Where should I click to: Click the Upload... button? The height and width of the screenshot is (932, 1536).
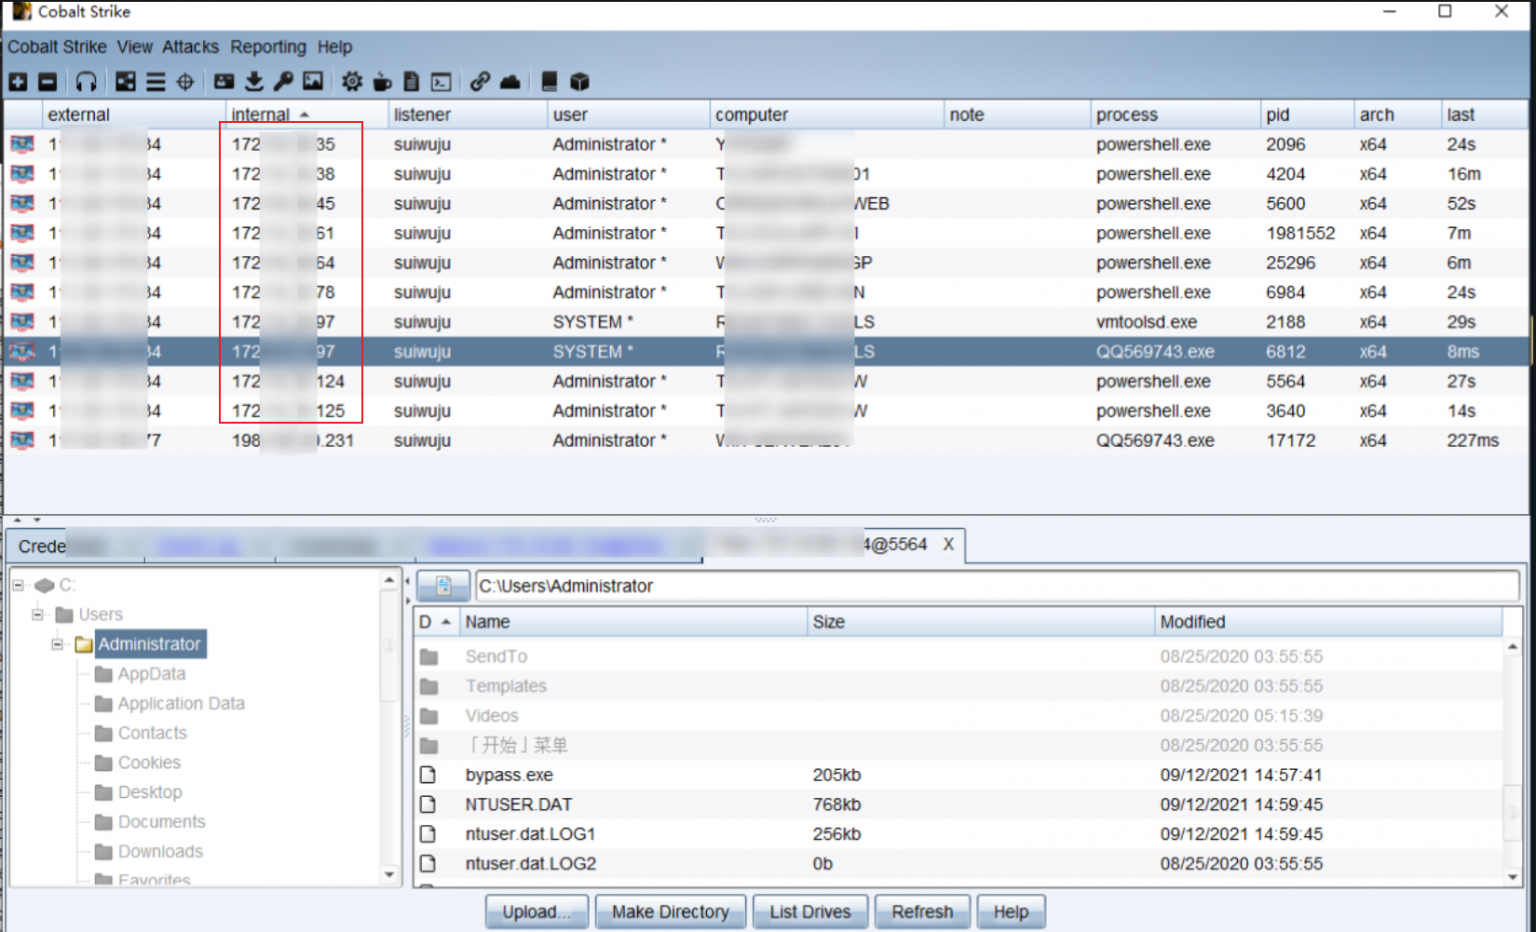536,912
